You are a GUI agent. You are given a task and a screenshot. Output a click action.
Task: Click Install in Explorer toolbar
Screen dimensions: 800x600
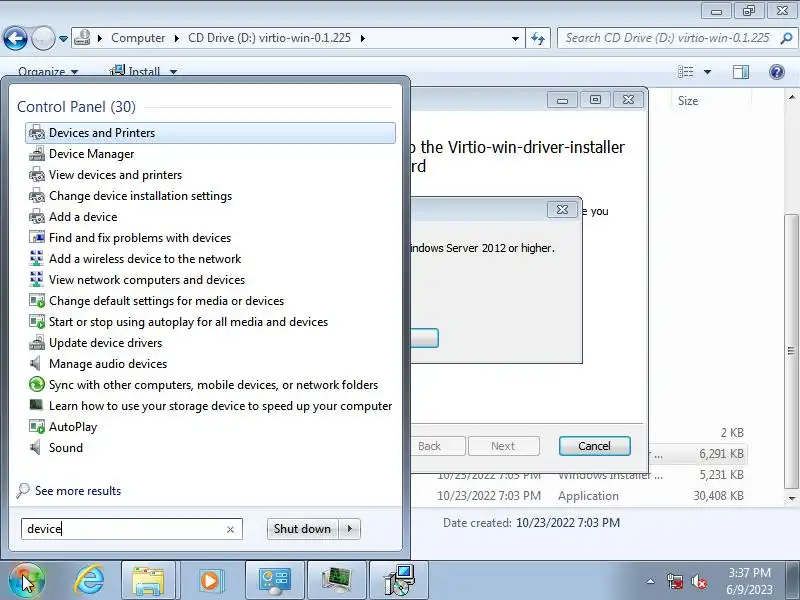pyautogui.click(x=135, y=71)
